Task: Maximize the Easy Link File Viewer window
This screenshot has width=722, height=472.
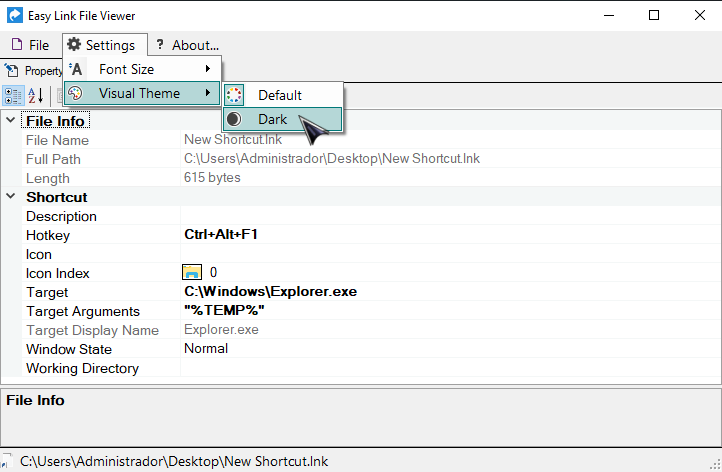Action: click(654, 15)
